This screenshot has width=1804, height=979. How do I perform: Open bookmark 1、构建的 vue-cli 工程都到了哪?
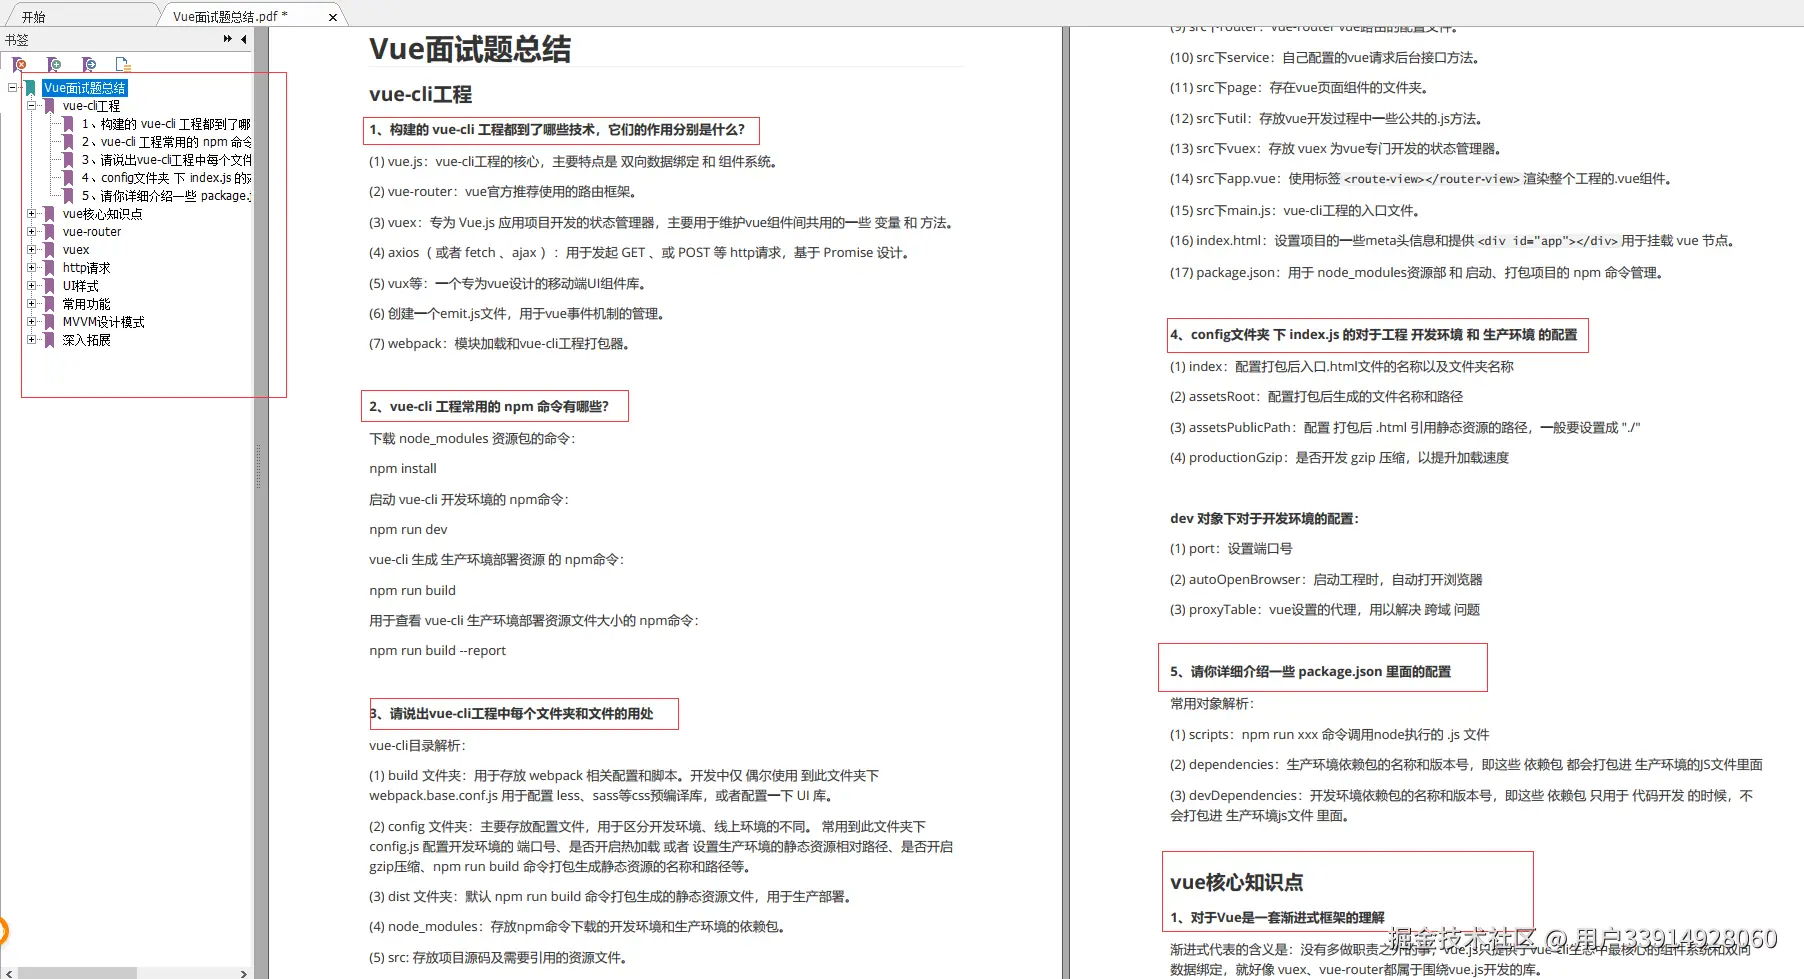[166, 124]
